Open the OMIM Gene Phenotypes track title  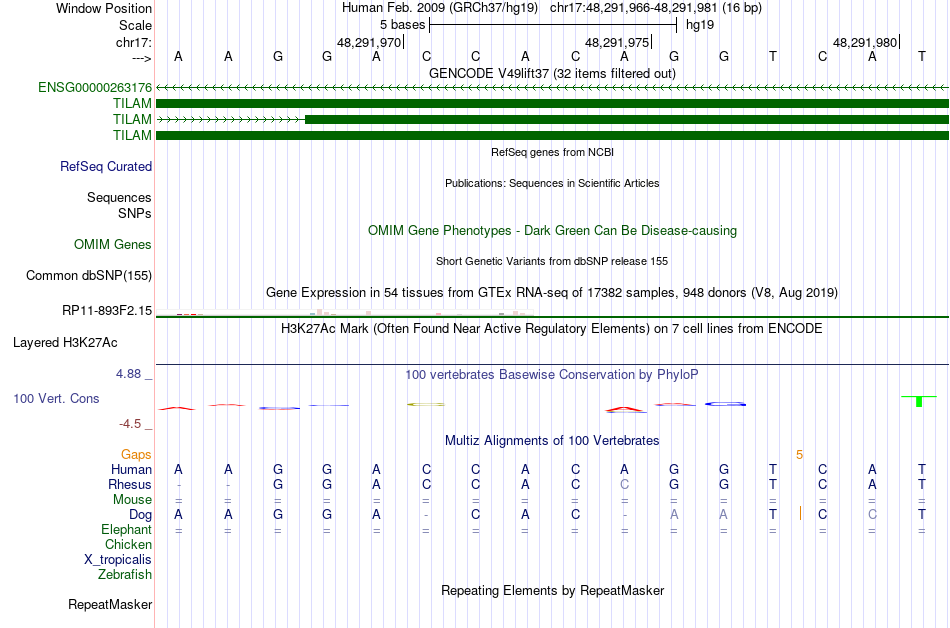(552, 231)
